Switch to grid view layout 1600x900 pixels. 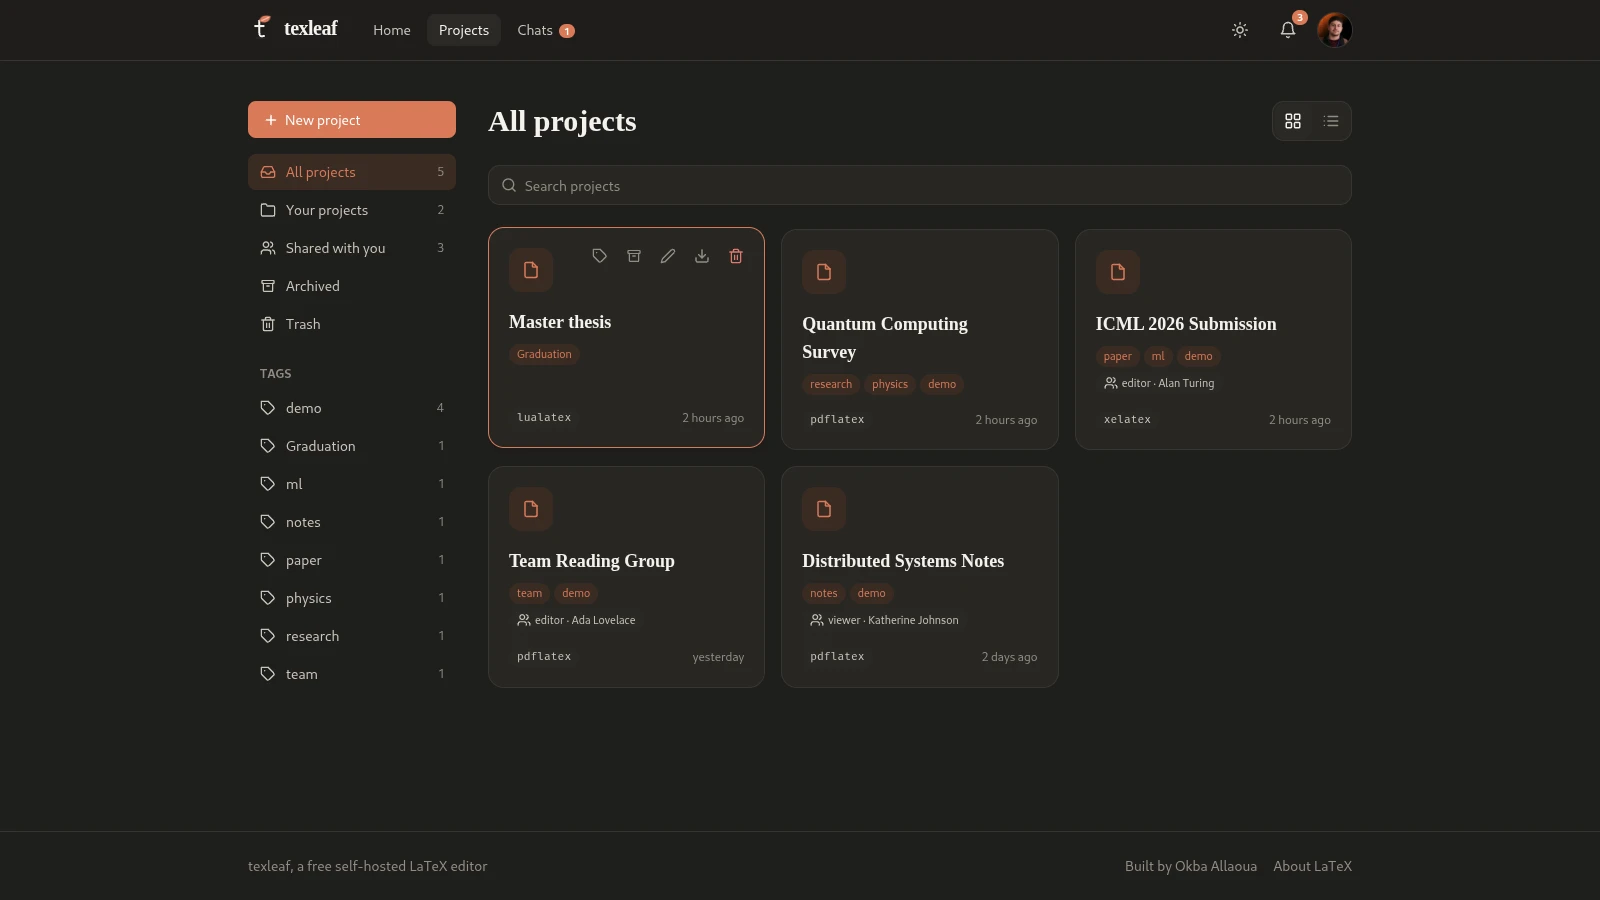[1293, 121]
